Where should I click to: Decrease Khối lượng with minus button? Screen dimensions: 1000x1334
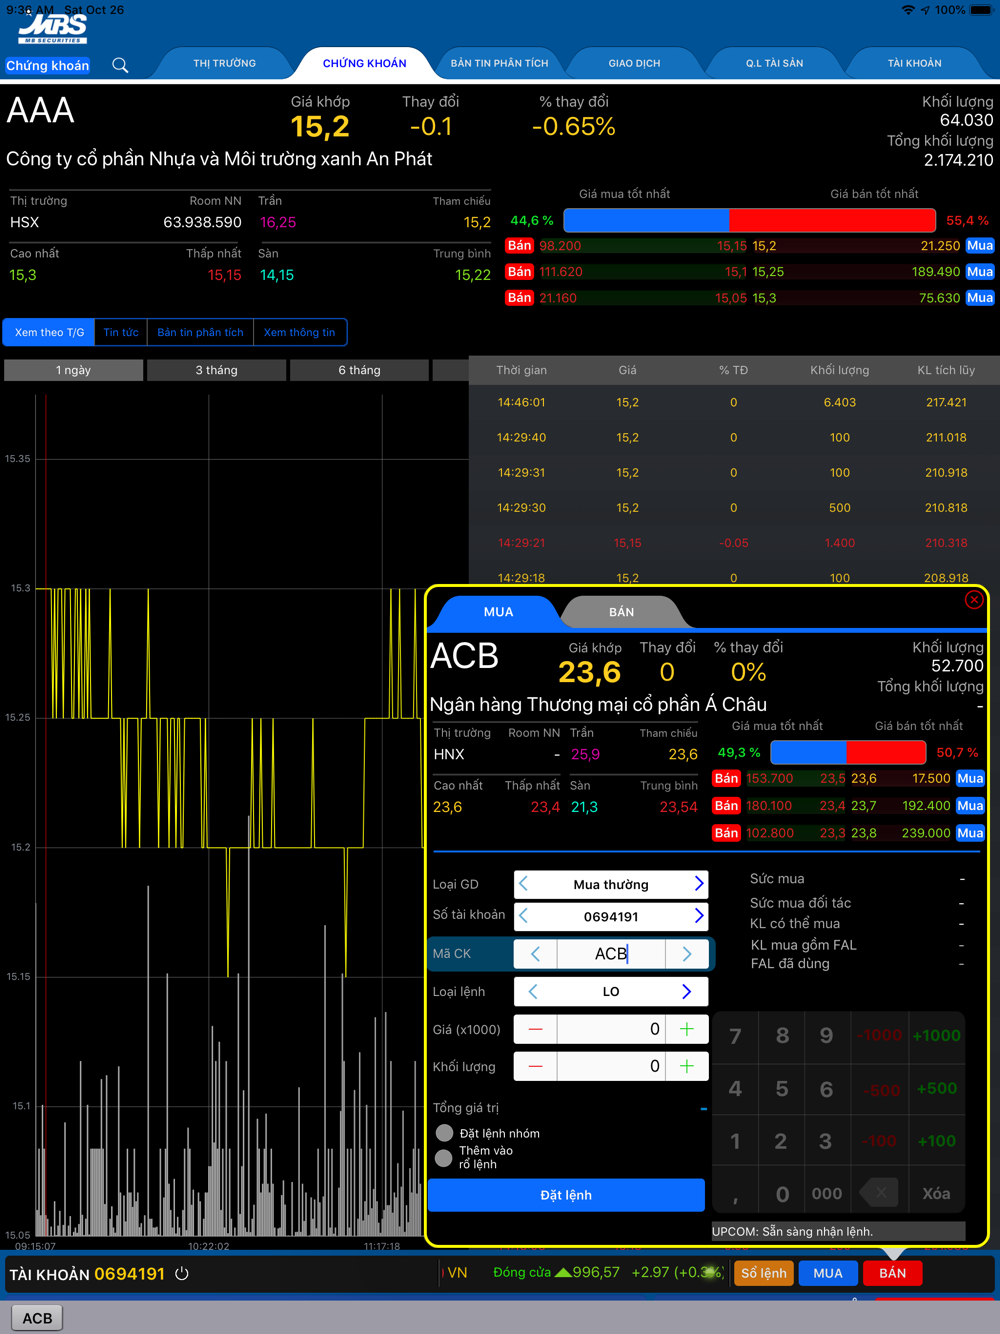pyautogui.click(x=536, y=1067)
